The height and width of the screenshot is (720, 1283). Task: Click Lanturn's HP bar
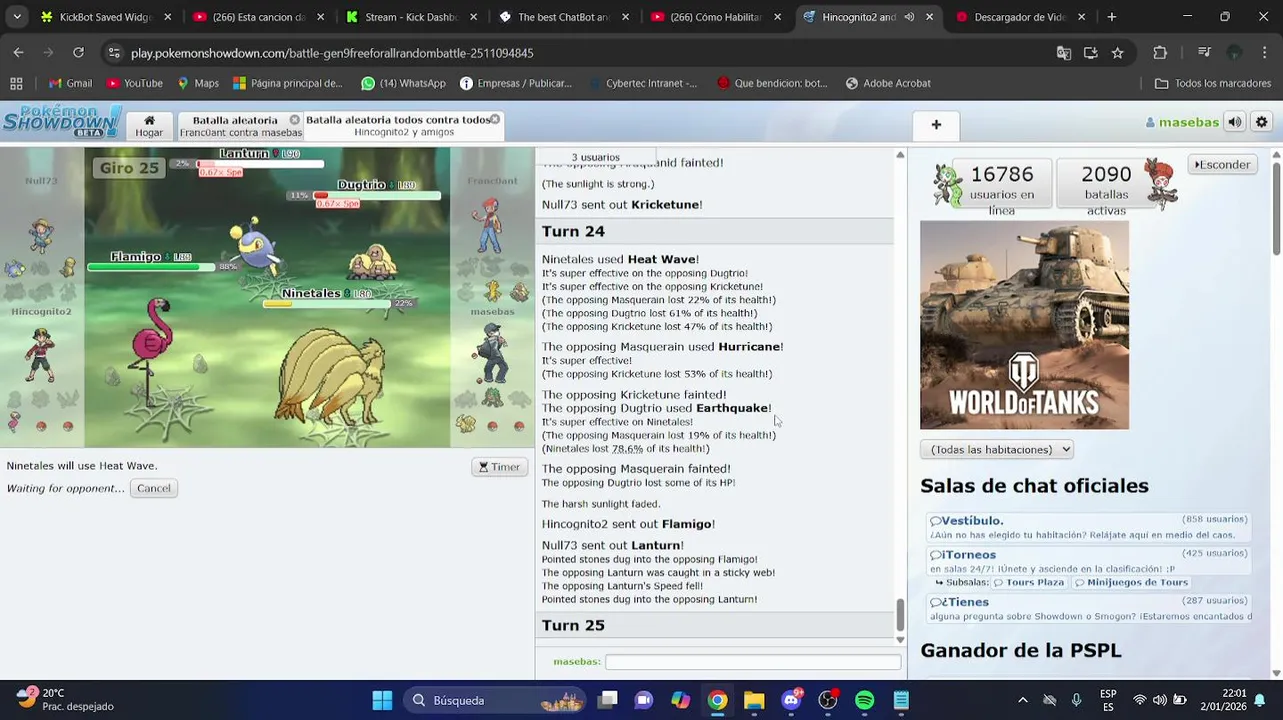click(x=259, y=163)
